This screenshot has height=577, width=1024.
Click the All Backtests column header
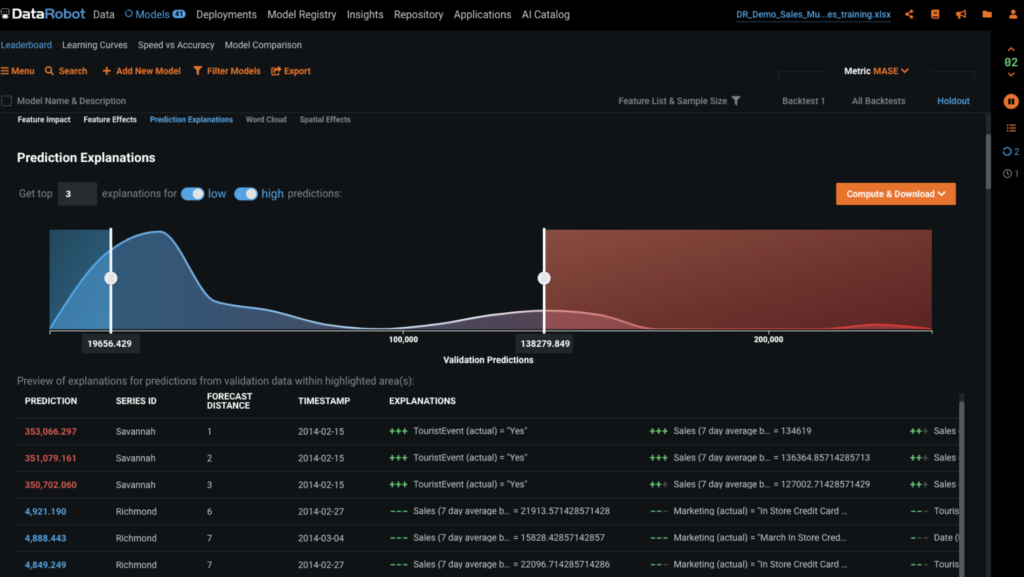tap(878, 101)
